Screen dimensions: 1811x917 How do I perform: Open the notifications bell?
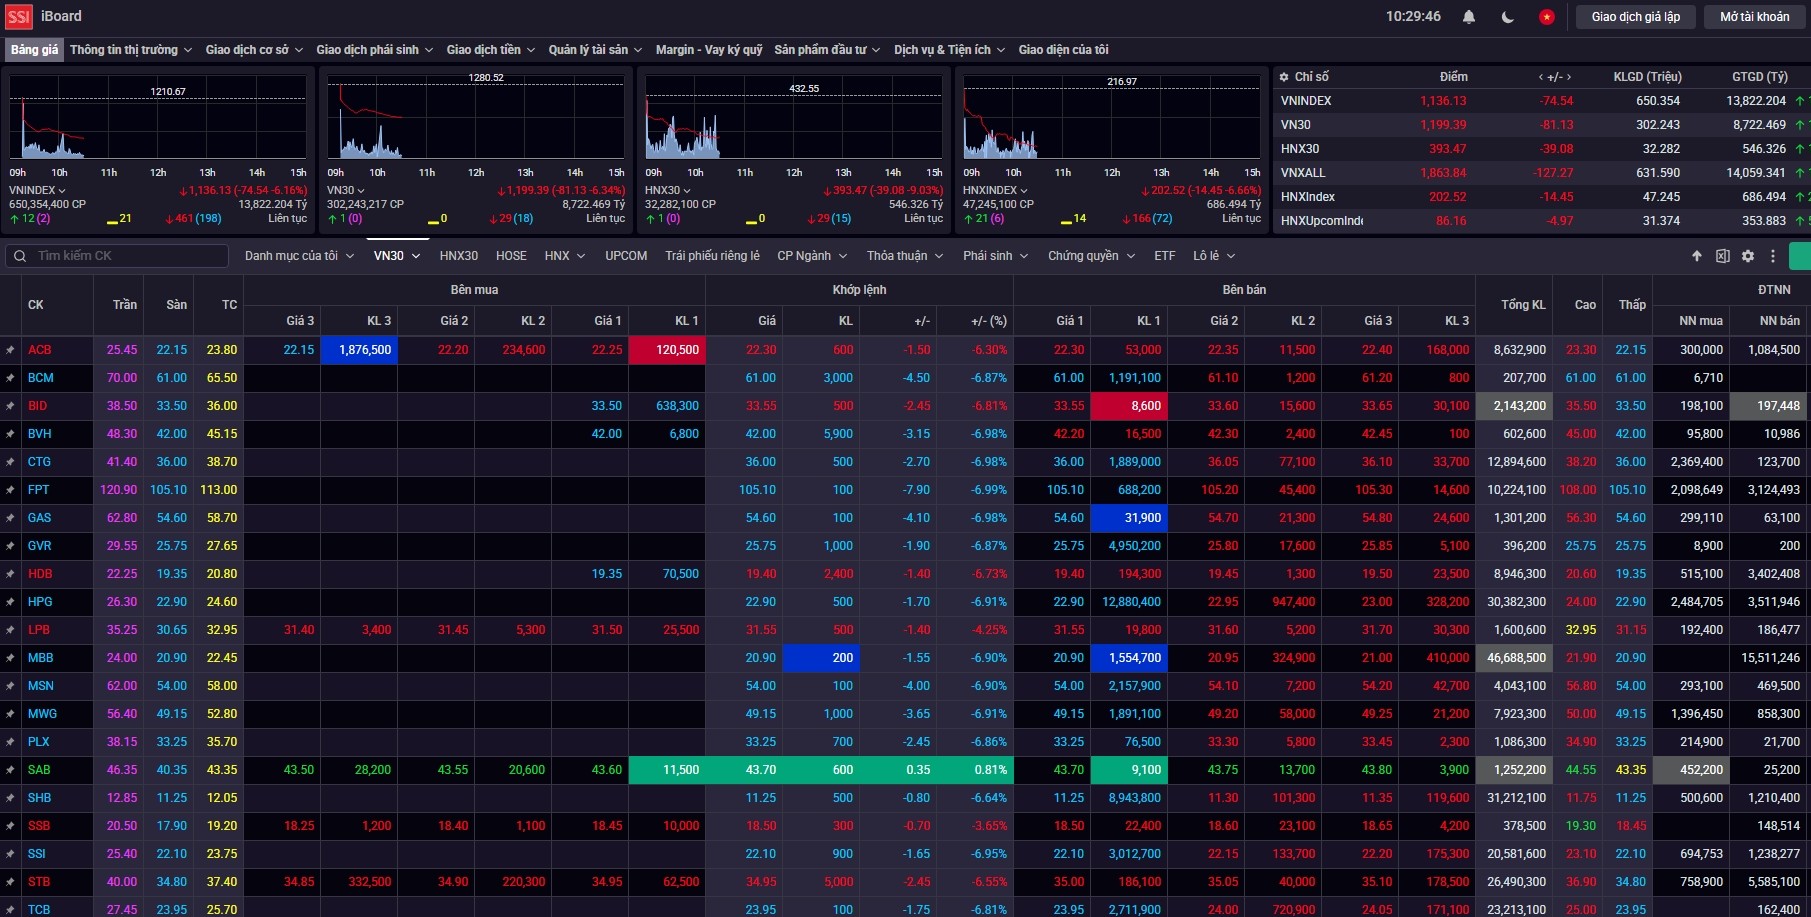click(x=1469, y=17)
